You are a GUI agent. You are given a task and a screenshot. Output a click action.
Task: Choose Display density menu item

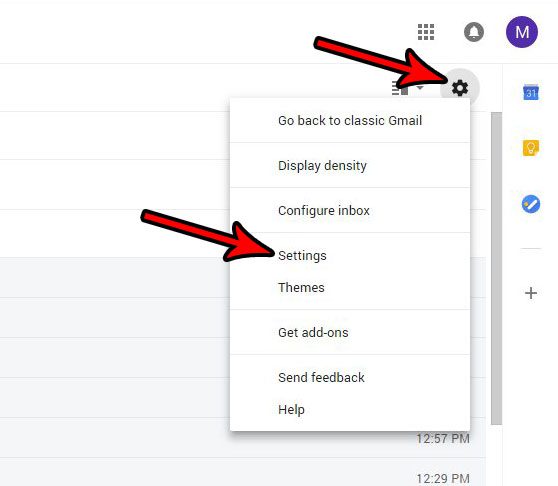click(350, 165)
